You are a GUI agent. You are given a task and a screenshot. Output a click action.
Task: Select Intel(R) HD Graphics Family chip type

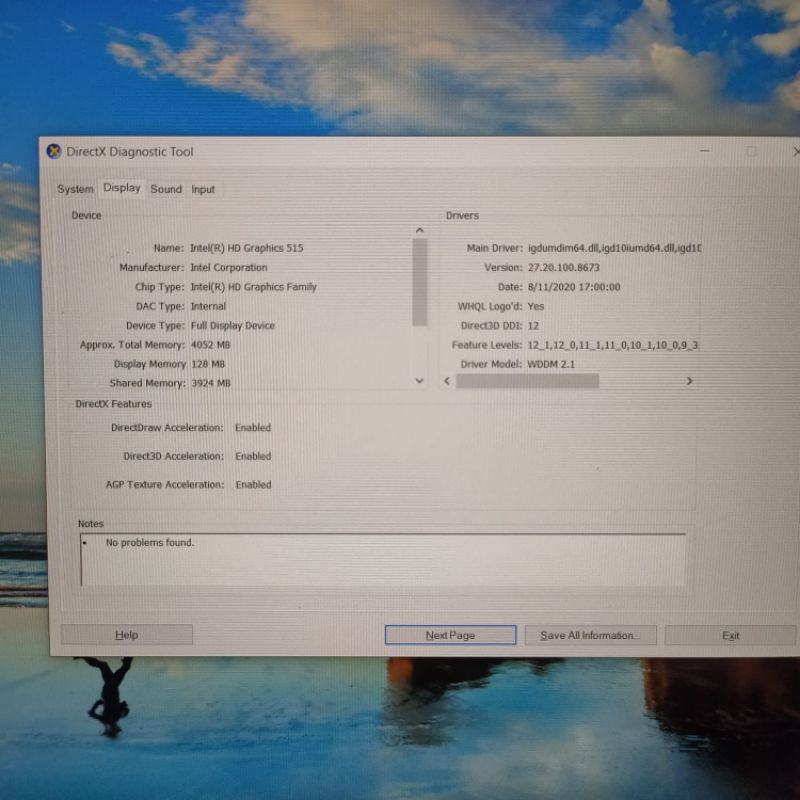[254, 287]
